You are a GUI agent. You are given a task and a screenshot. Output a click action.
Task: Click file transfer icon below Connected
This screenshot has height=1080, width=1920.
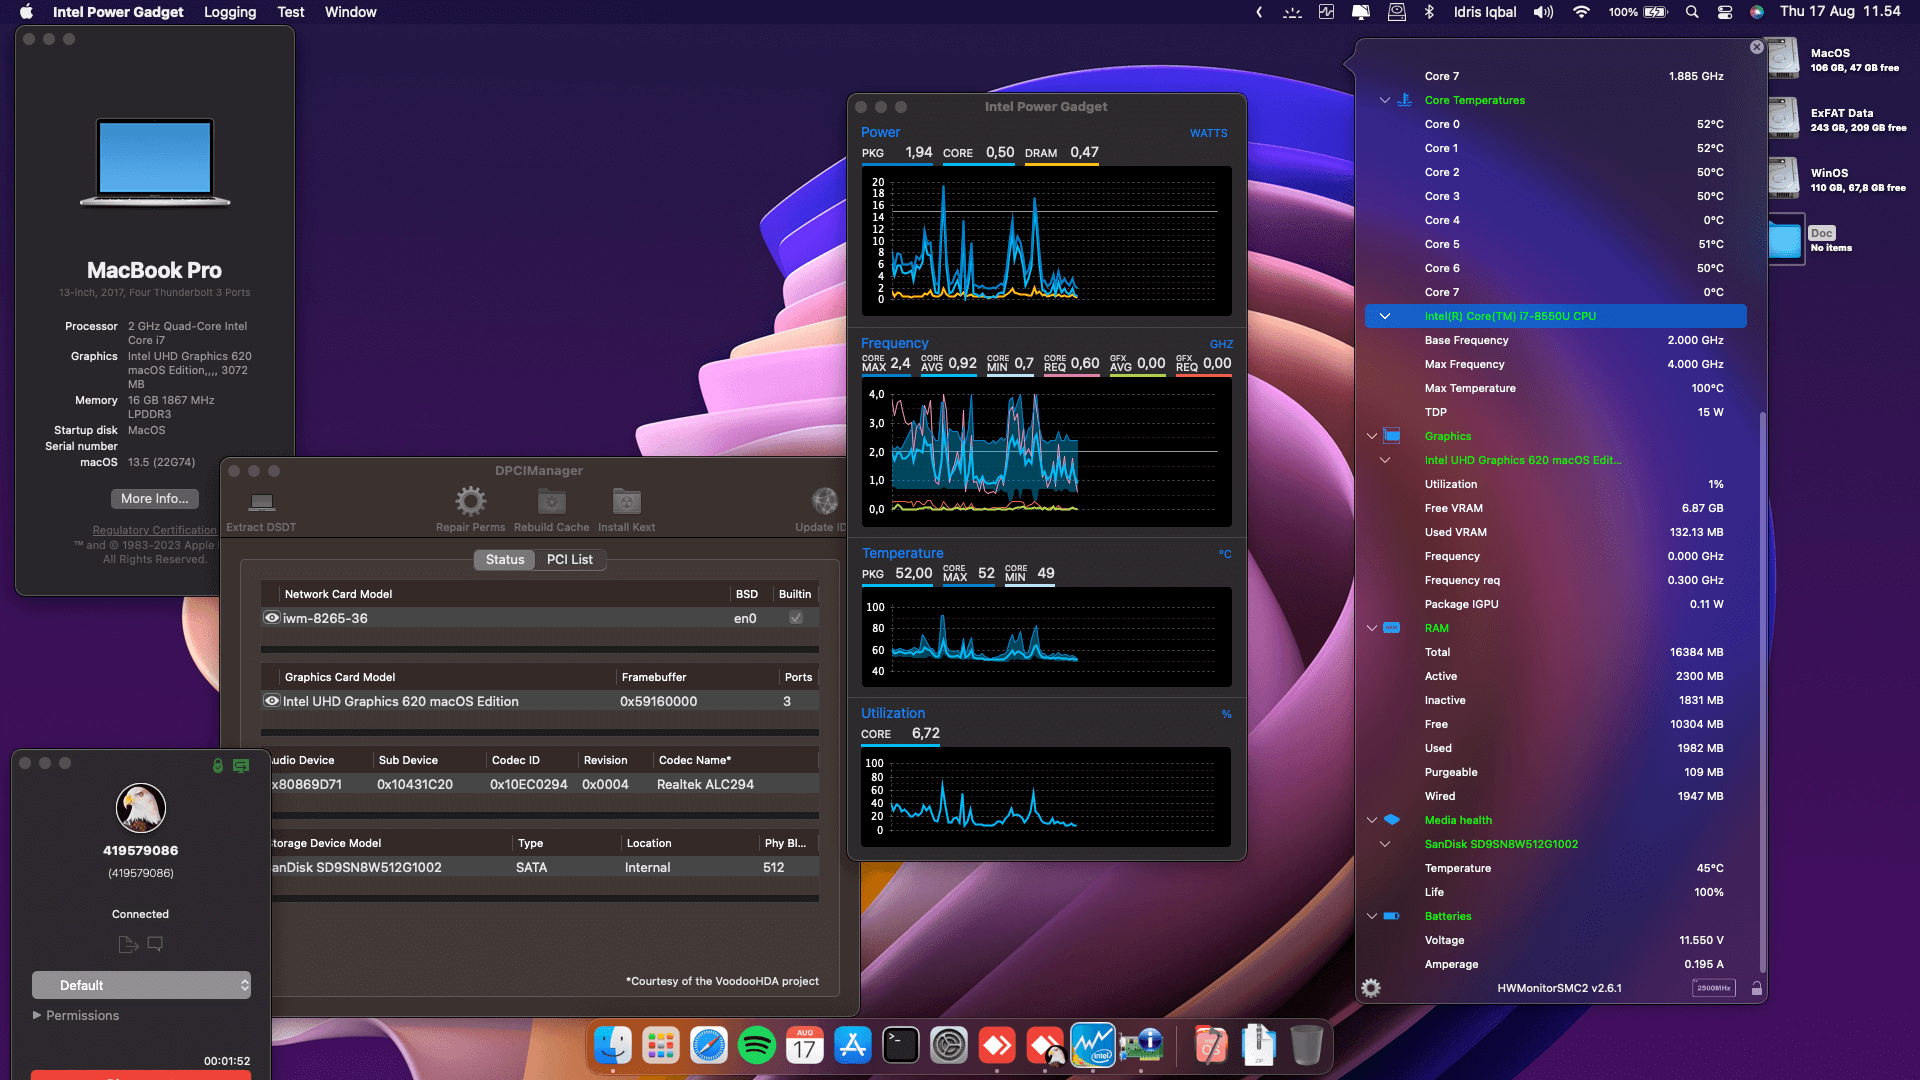point(128,944)
